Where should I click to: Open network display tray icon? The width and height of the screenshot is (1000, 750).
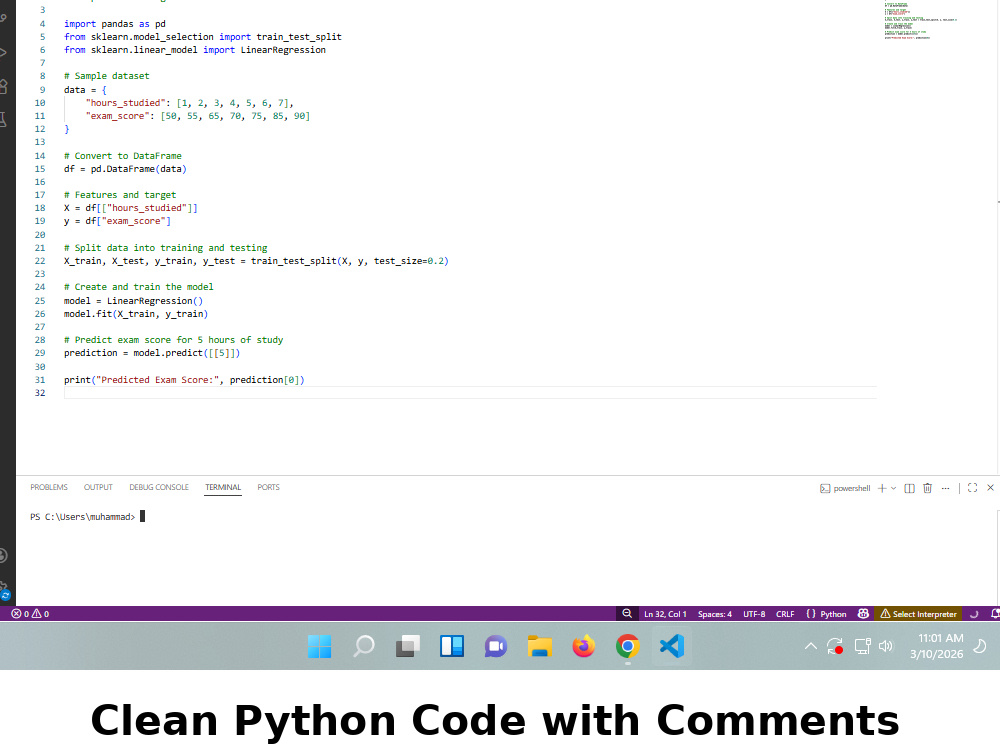pos(862,646)
